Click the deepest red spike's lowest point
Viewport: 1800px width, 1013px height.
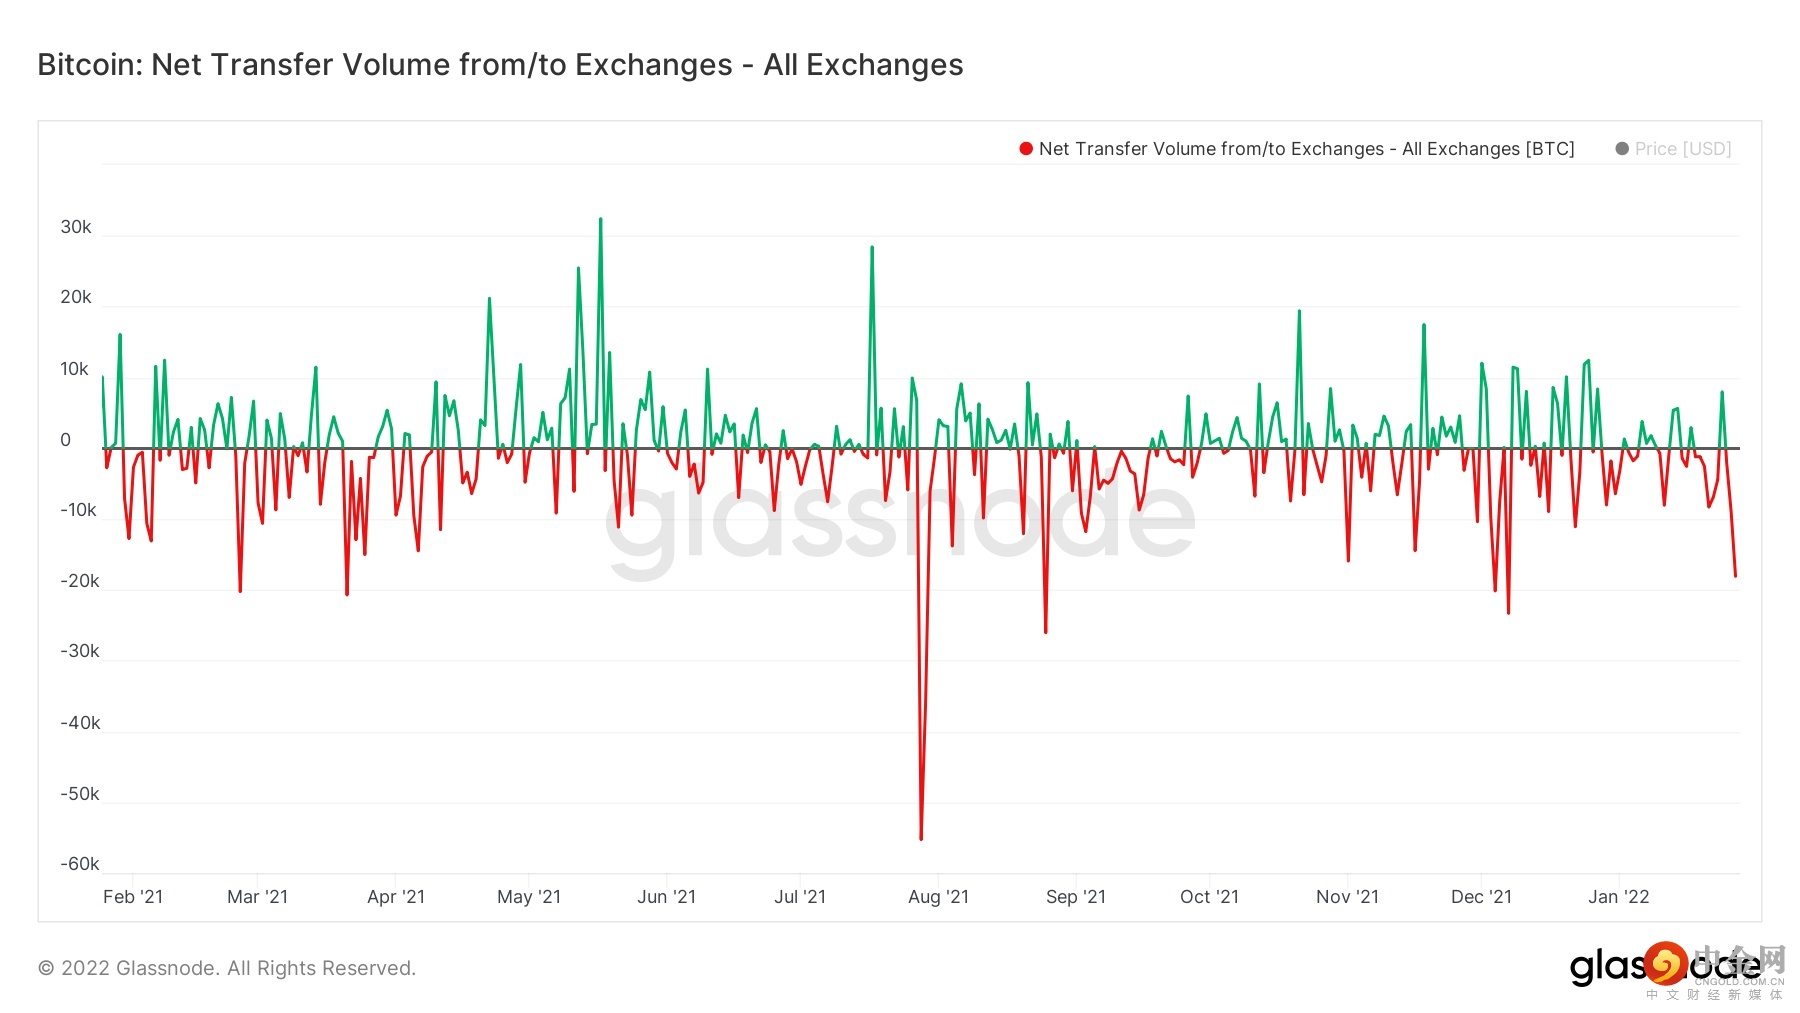pos(921,838)
